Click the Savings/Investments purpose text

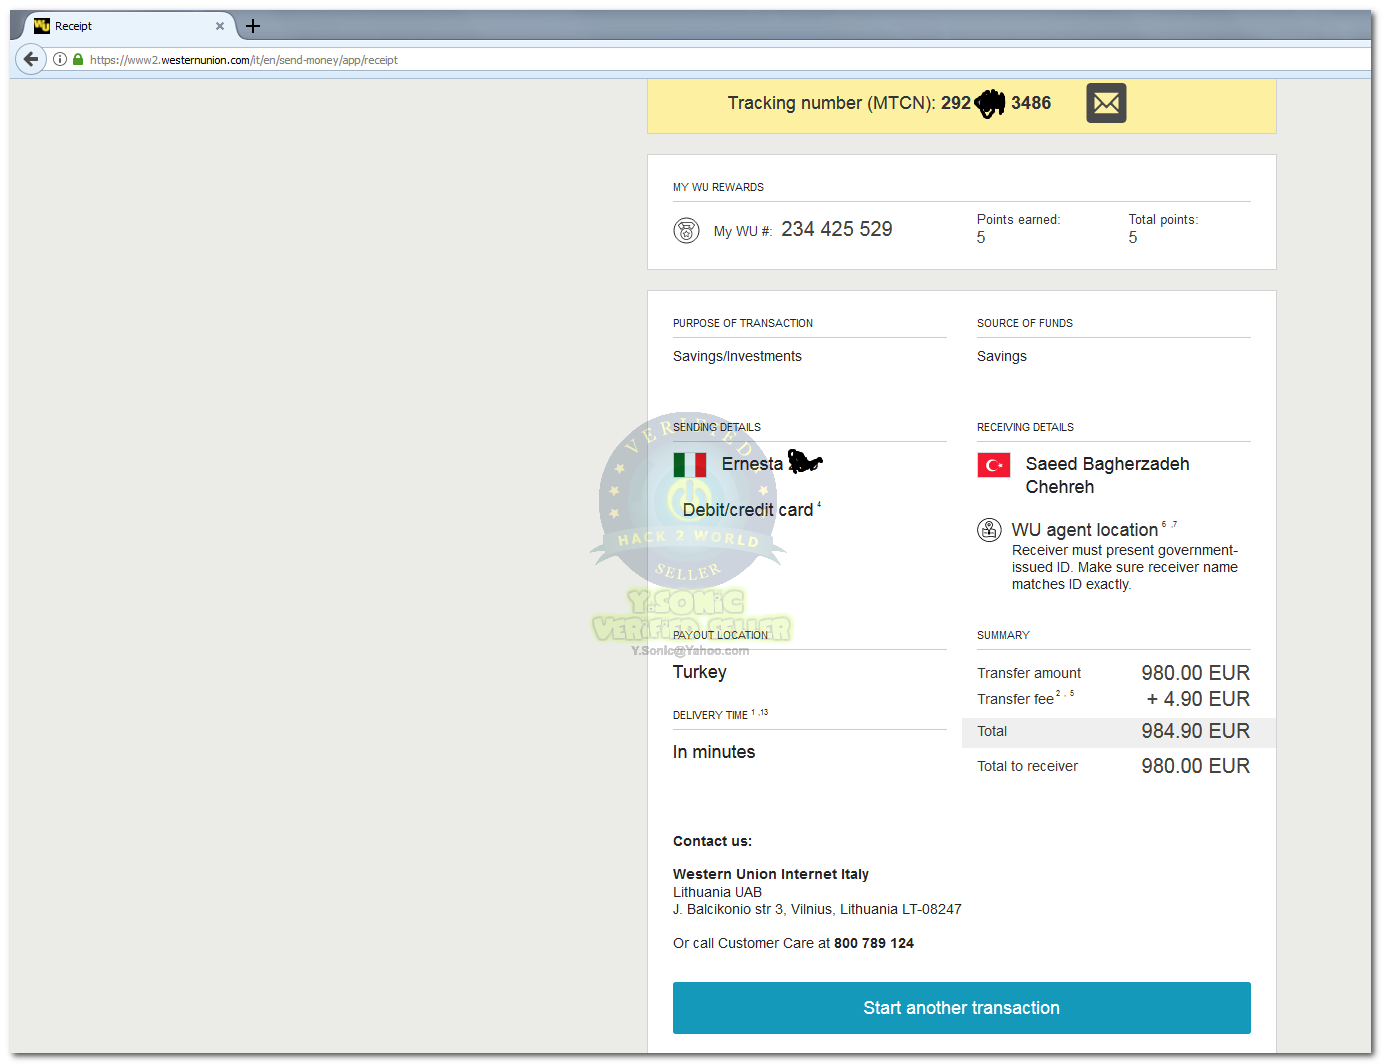click(737, 356)
